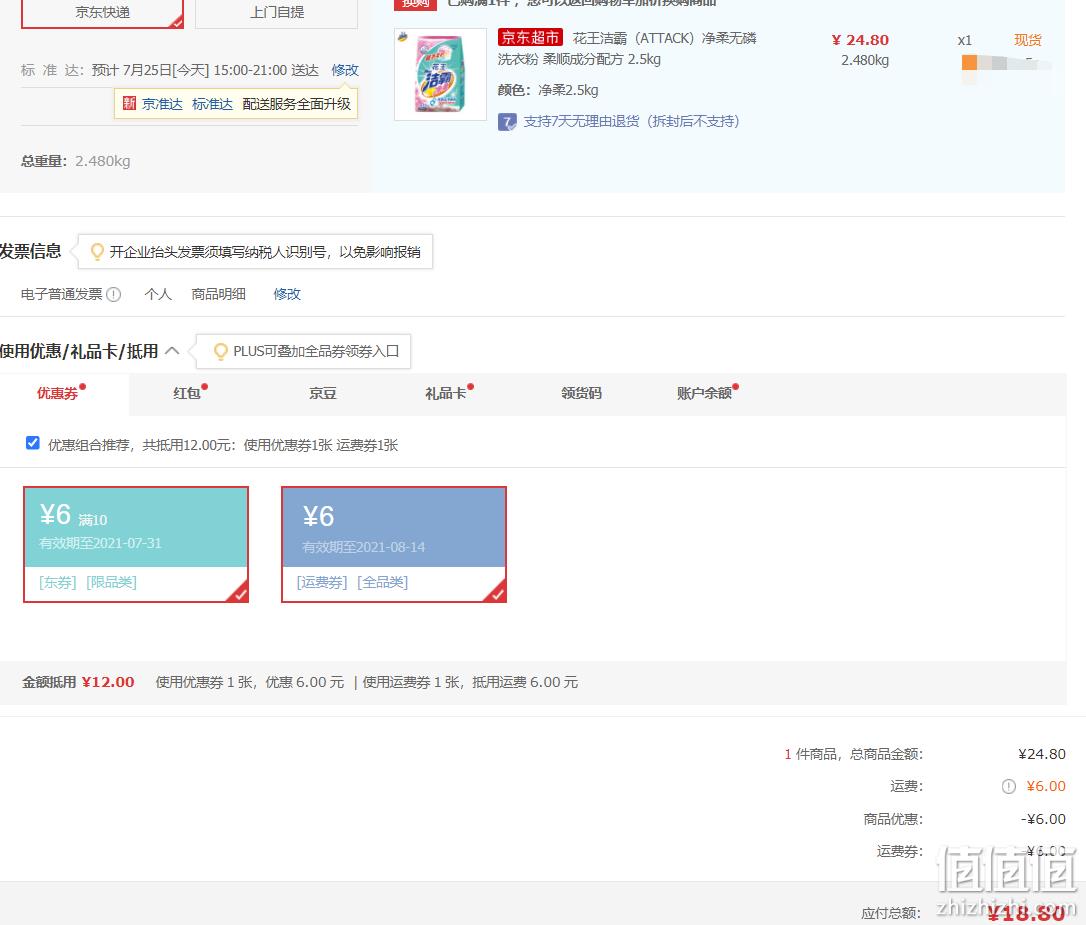
Task: Click 总重量 2.480kg text
Action: (x=75, y=161)
